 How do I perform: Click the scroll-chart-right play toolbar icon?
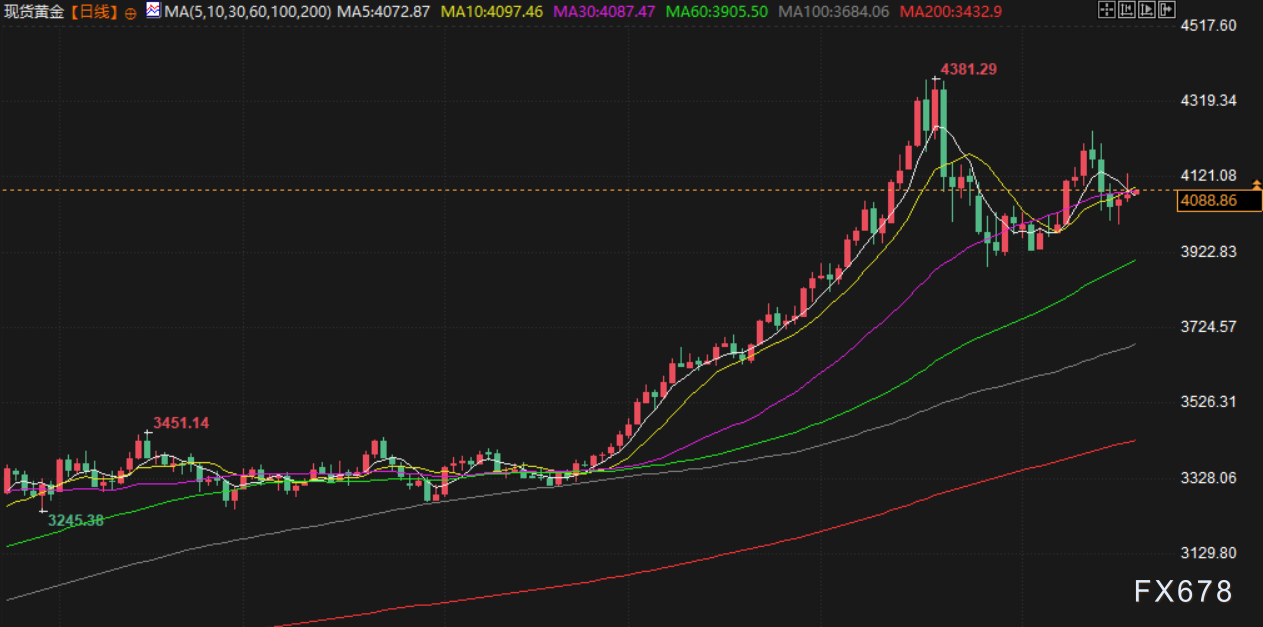1145,11
